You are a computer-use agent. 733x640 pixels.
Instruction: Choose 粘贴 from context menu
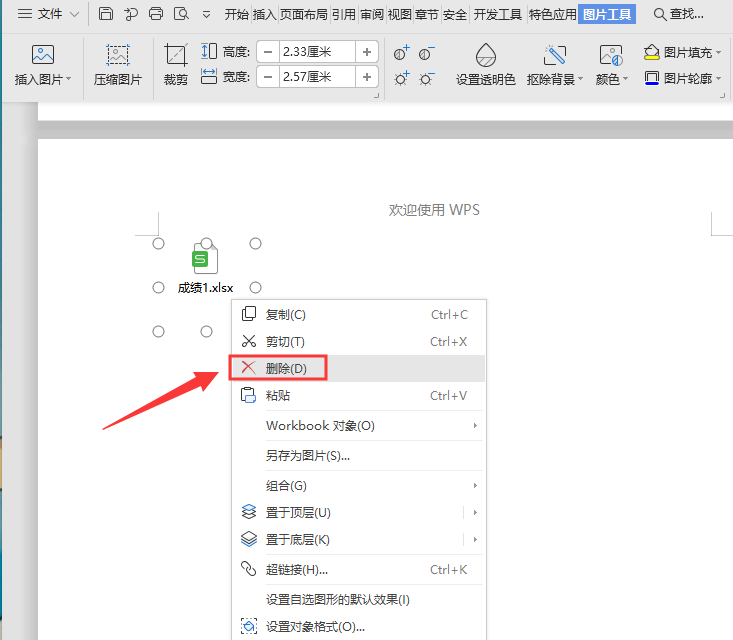pos(358,396)
